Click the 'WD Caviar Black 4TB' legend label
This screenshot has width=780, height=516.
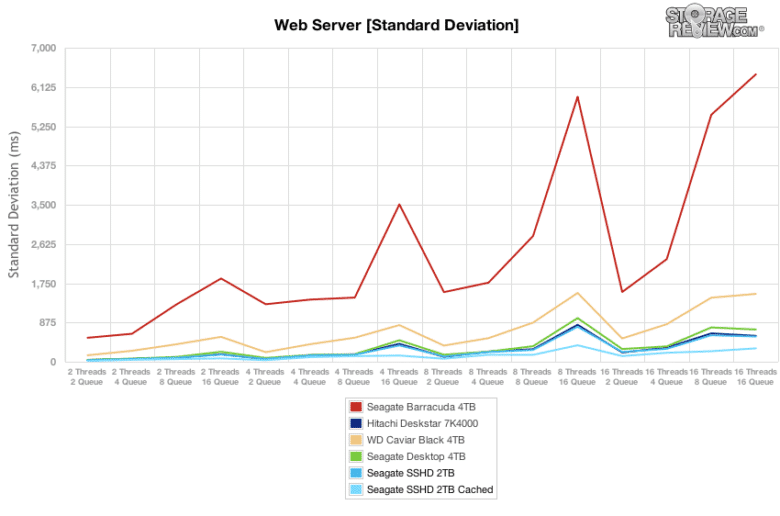point(416,440)
